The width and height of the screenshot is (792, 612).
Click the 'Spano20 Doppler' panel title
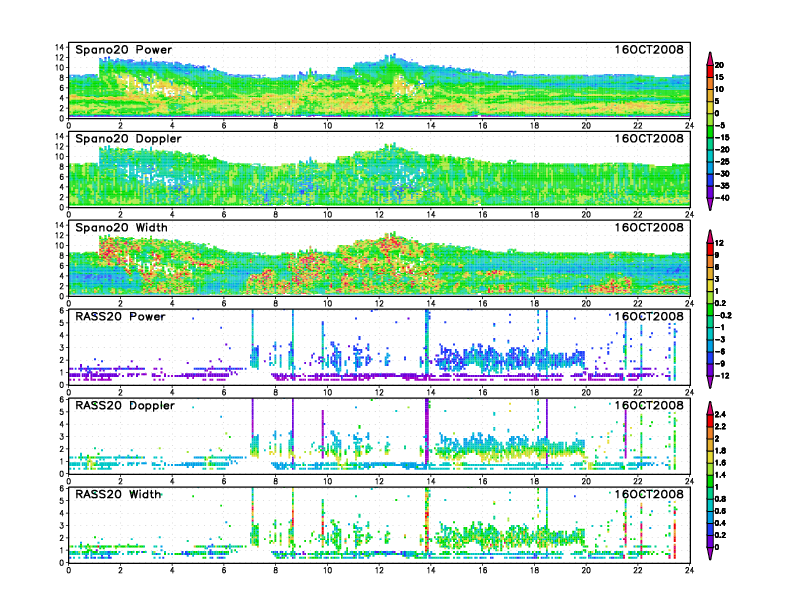(128, 139)
